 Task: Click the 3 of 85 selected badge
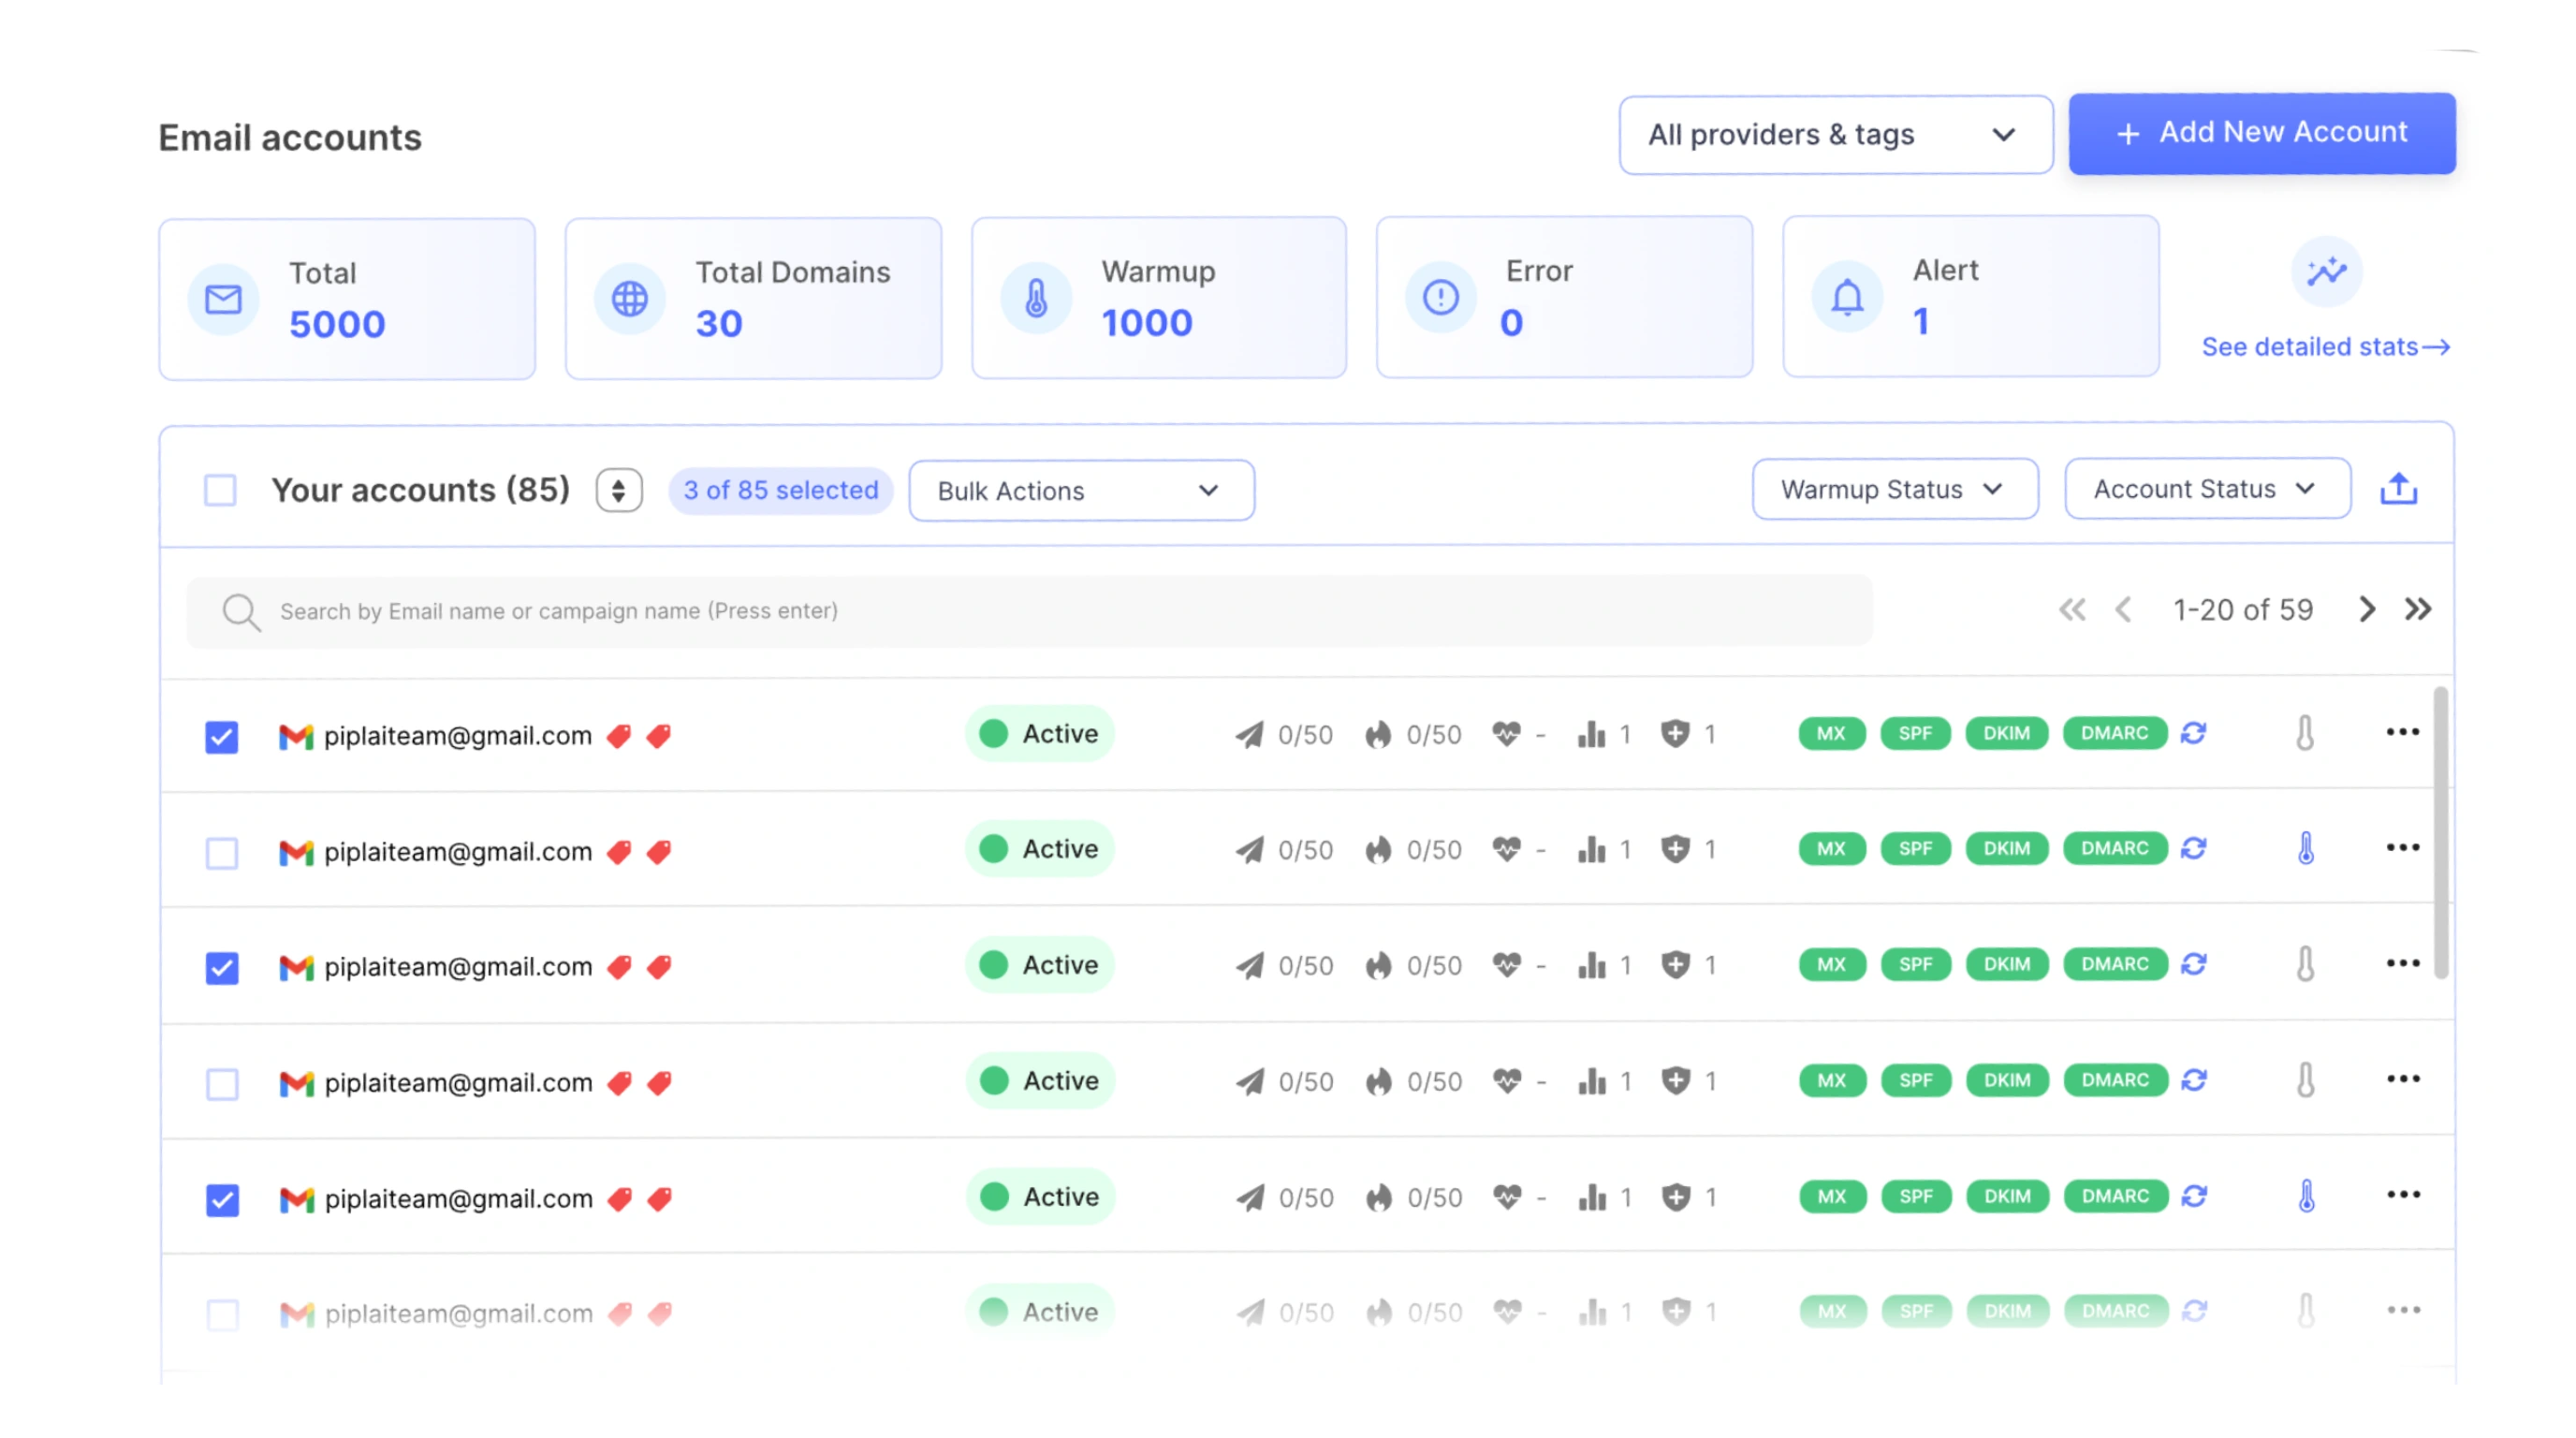781,491
